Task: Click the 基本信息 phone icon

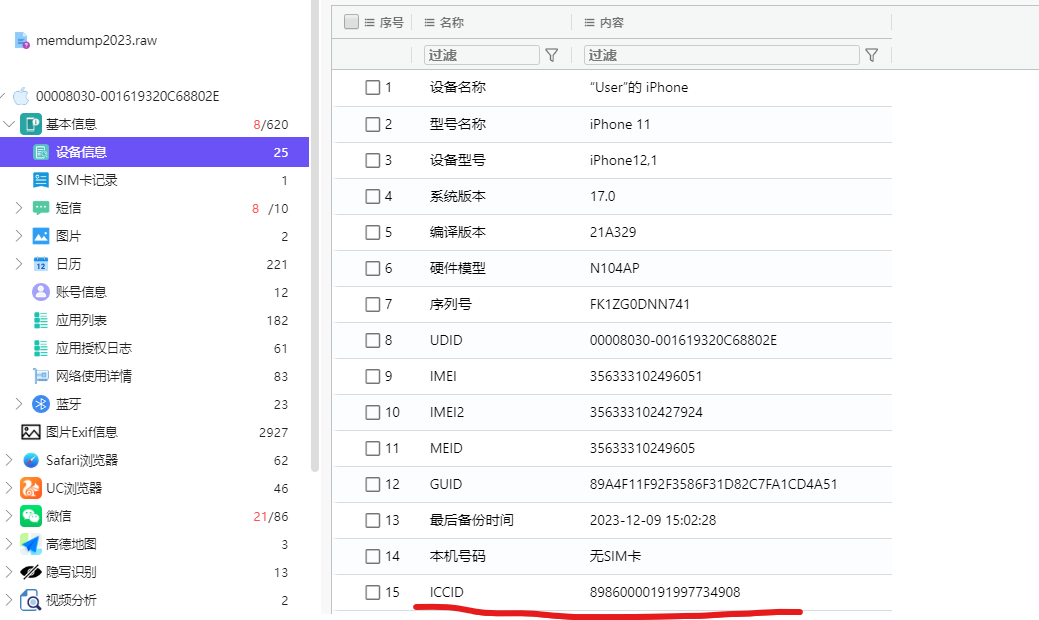Action: pyautogui.click(x=31, y=124)
